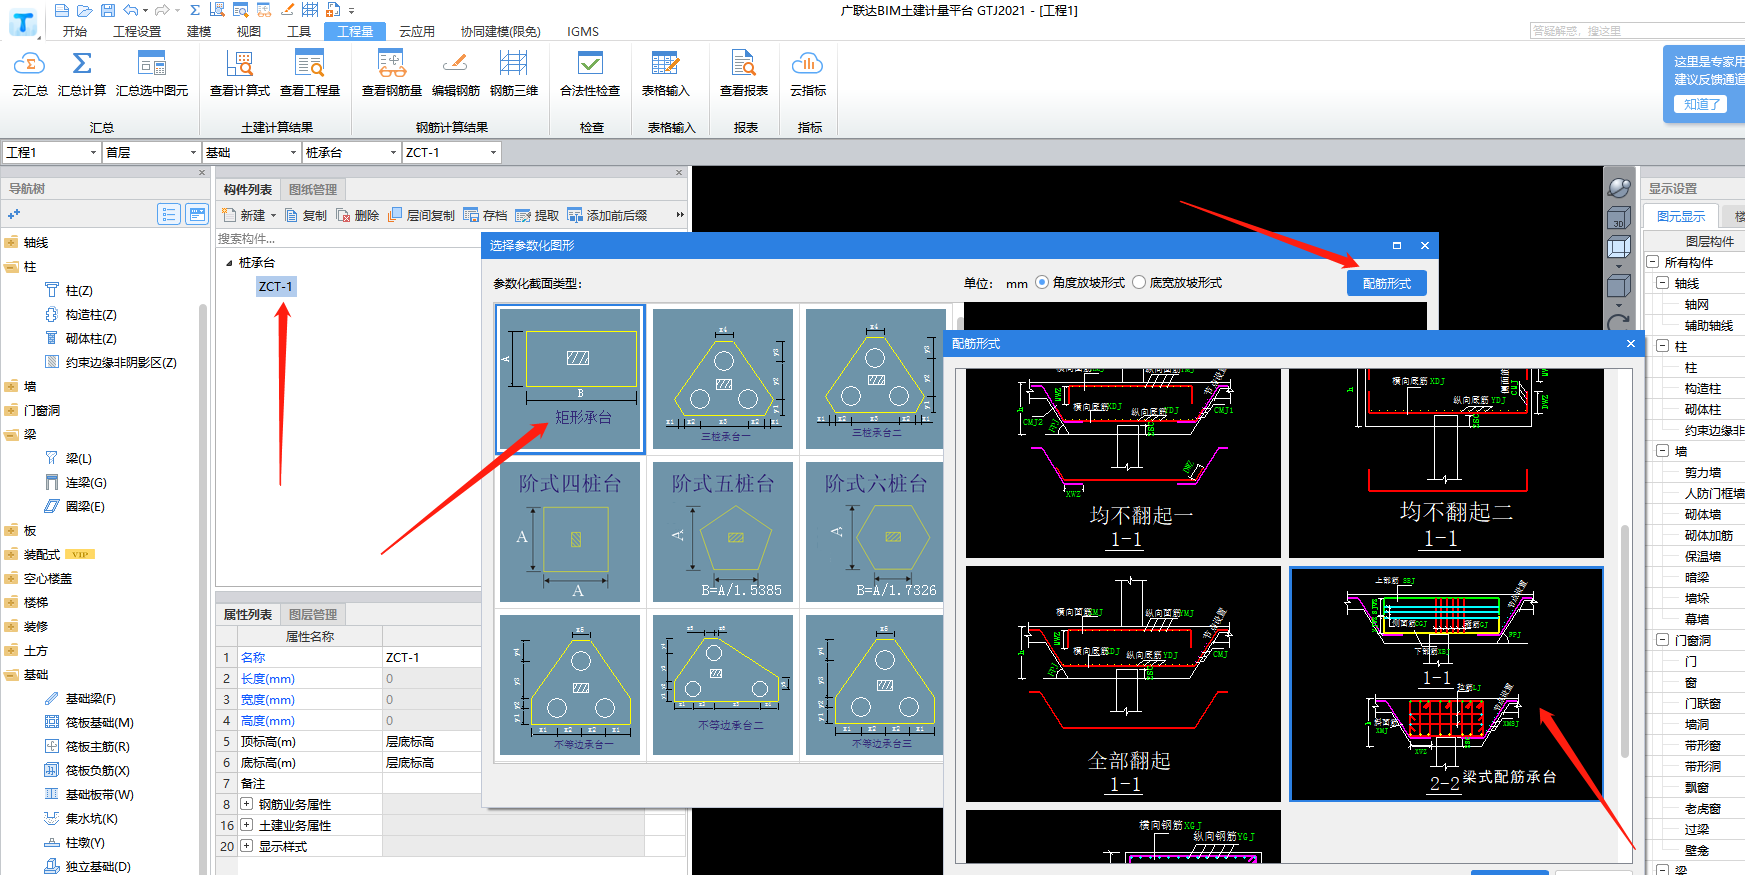1745x875 pixels.
Task: Select the 阶式五桩台 shape thumbnail
Action: (723, 531)
